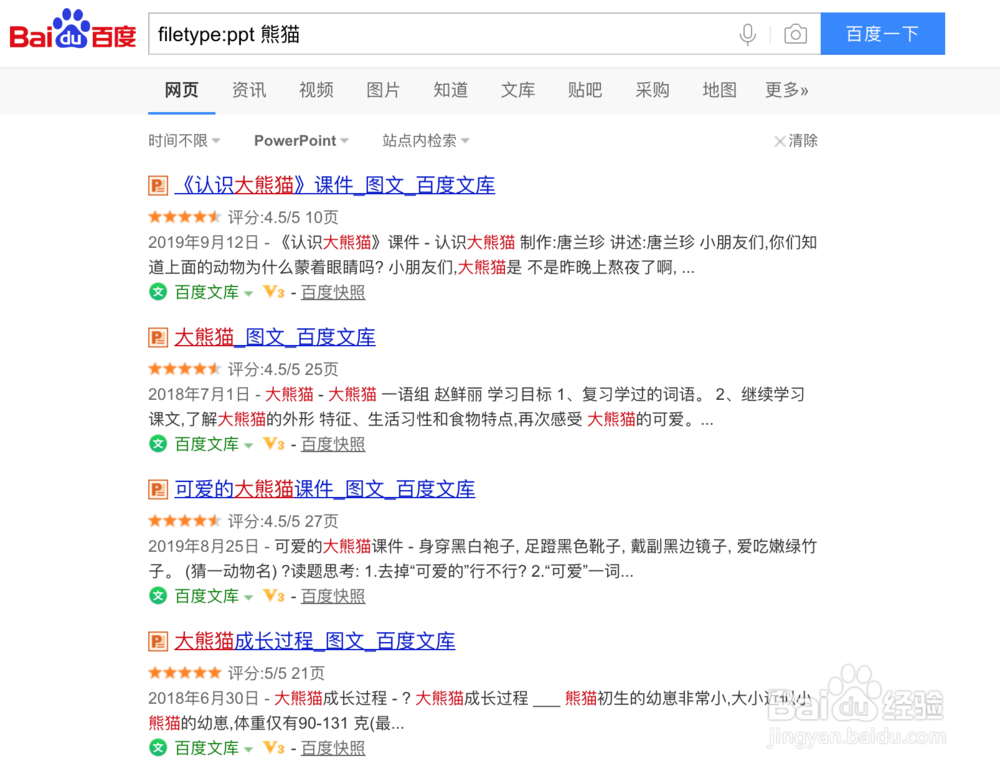Click the PPT icon of 可爱的大熊猫课件

tap(157, 489)
